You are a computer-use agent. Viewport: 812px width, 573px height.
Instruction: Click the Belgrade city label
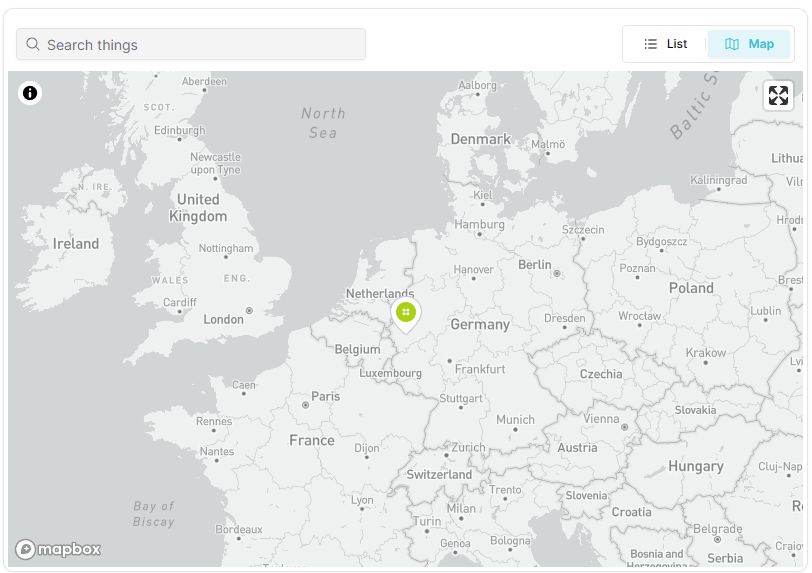click(x=717, y=529)
